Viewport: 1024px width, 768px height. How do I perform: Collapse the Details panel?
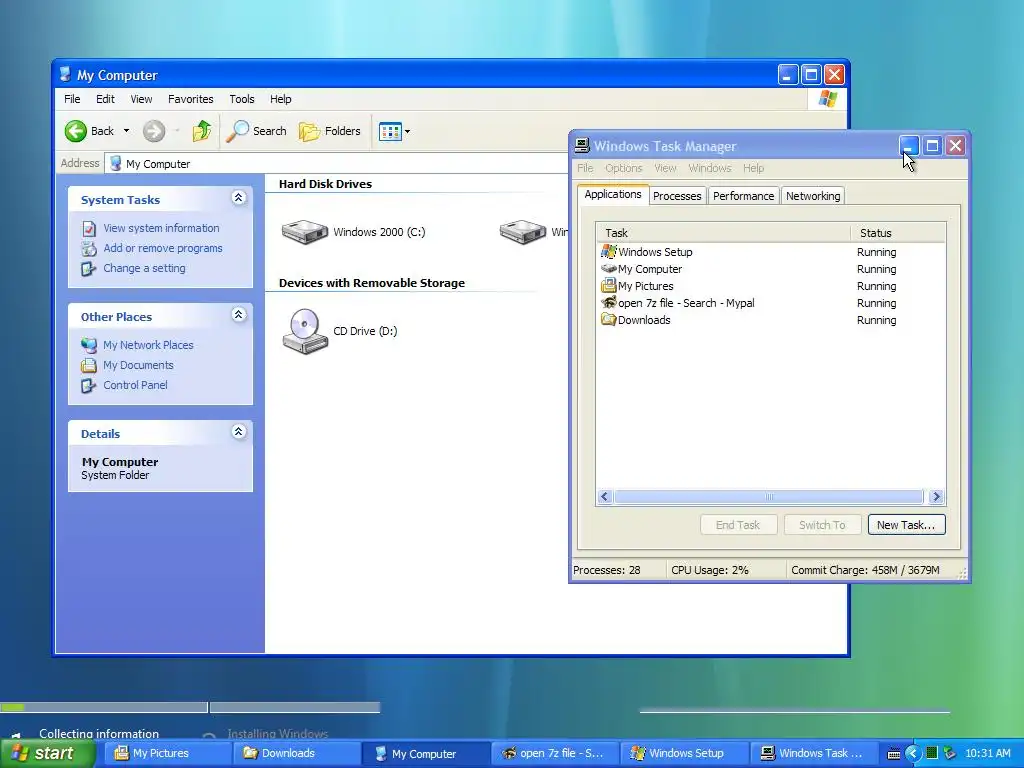(238, 432)
